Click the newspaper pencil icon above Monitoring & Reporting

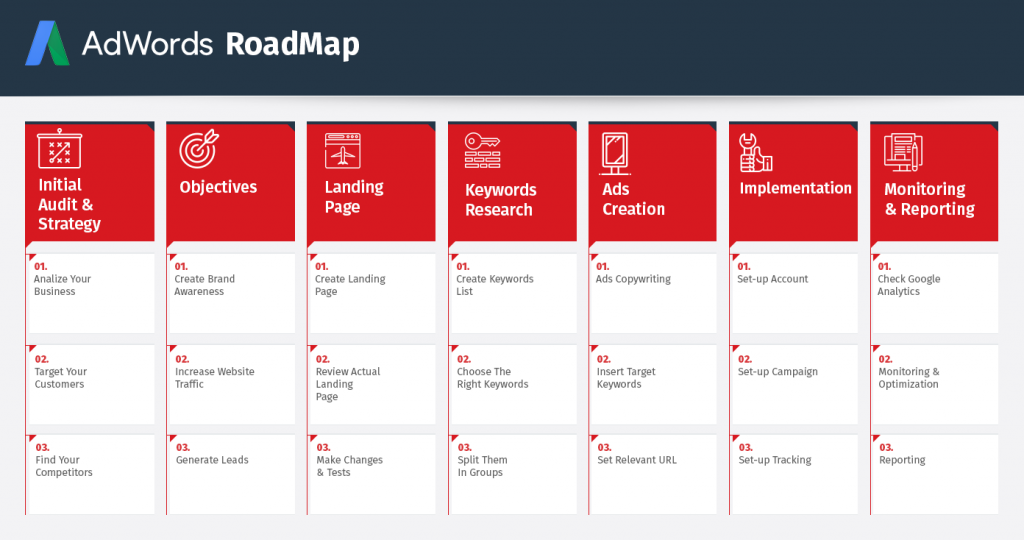(x=903, y=152)
